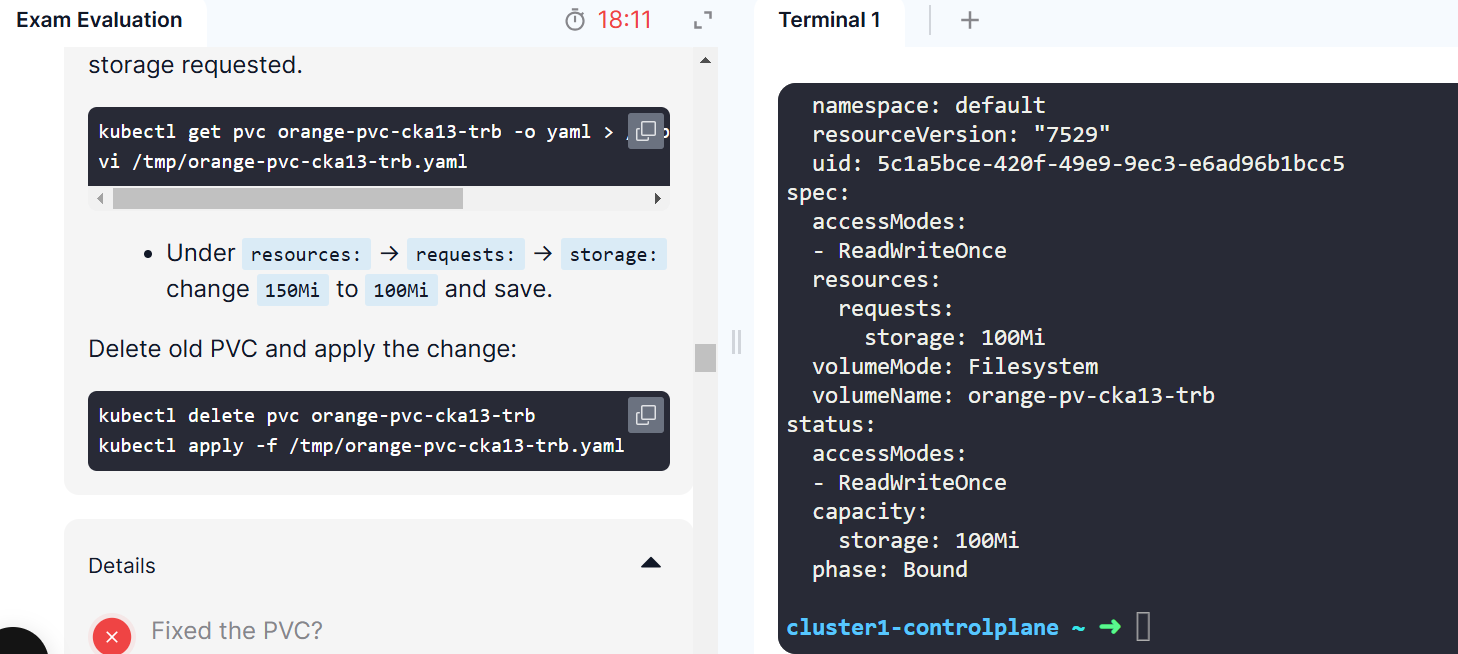Click the solution panel's vertical scrollbar thumb
The height and width of the screenshot is (654, 1458).
tap(706, 357)
